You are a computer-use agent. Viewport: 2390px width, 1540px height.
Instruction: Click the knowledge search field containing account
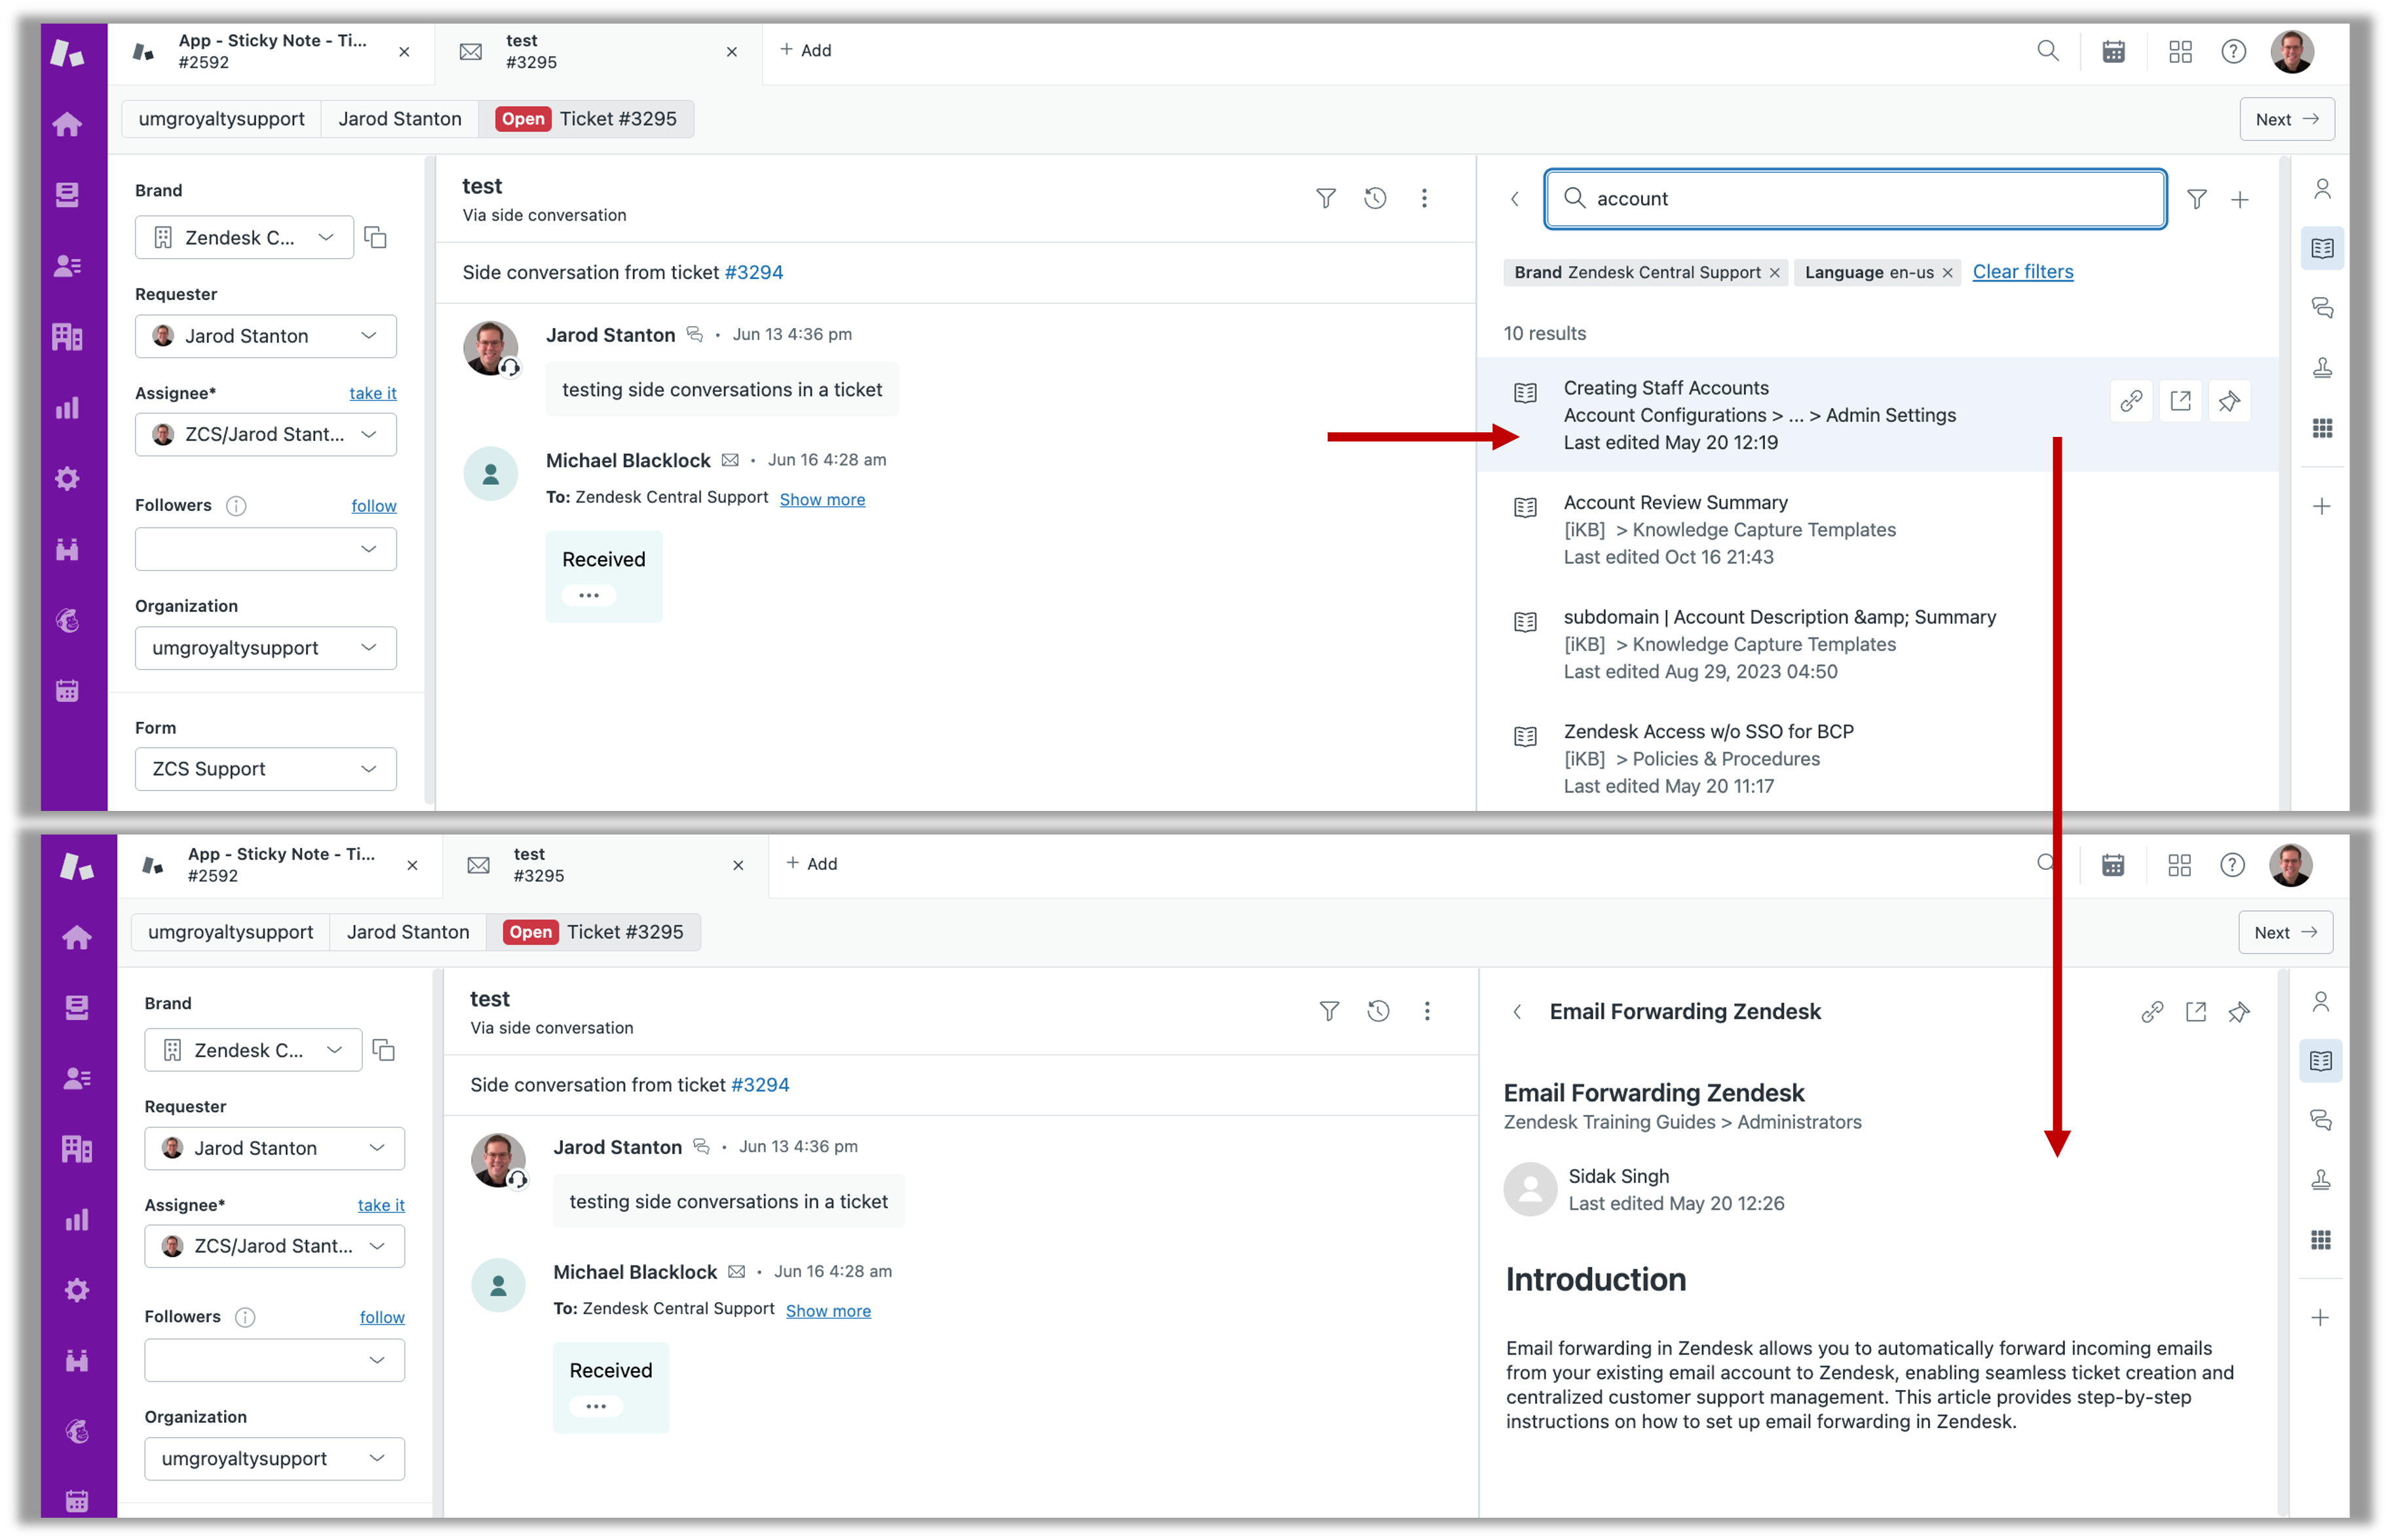point(1855,199)
